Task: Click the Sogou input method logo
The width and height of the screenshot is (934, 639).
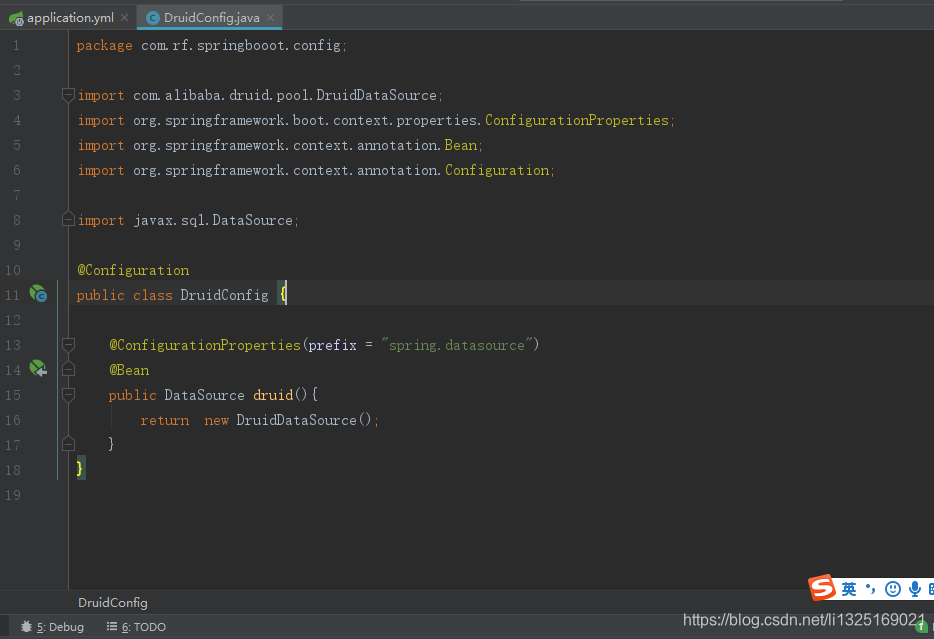Action: coord(820,589)
